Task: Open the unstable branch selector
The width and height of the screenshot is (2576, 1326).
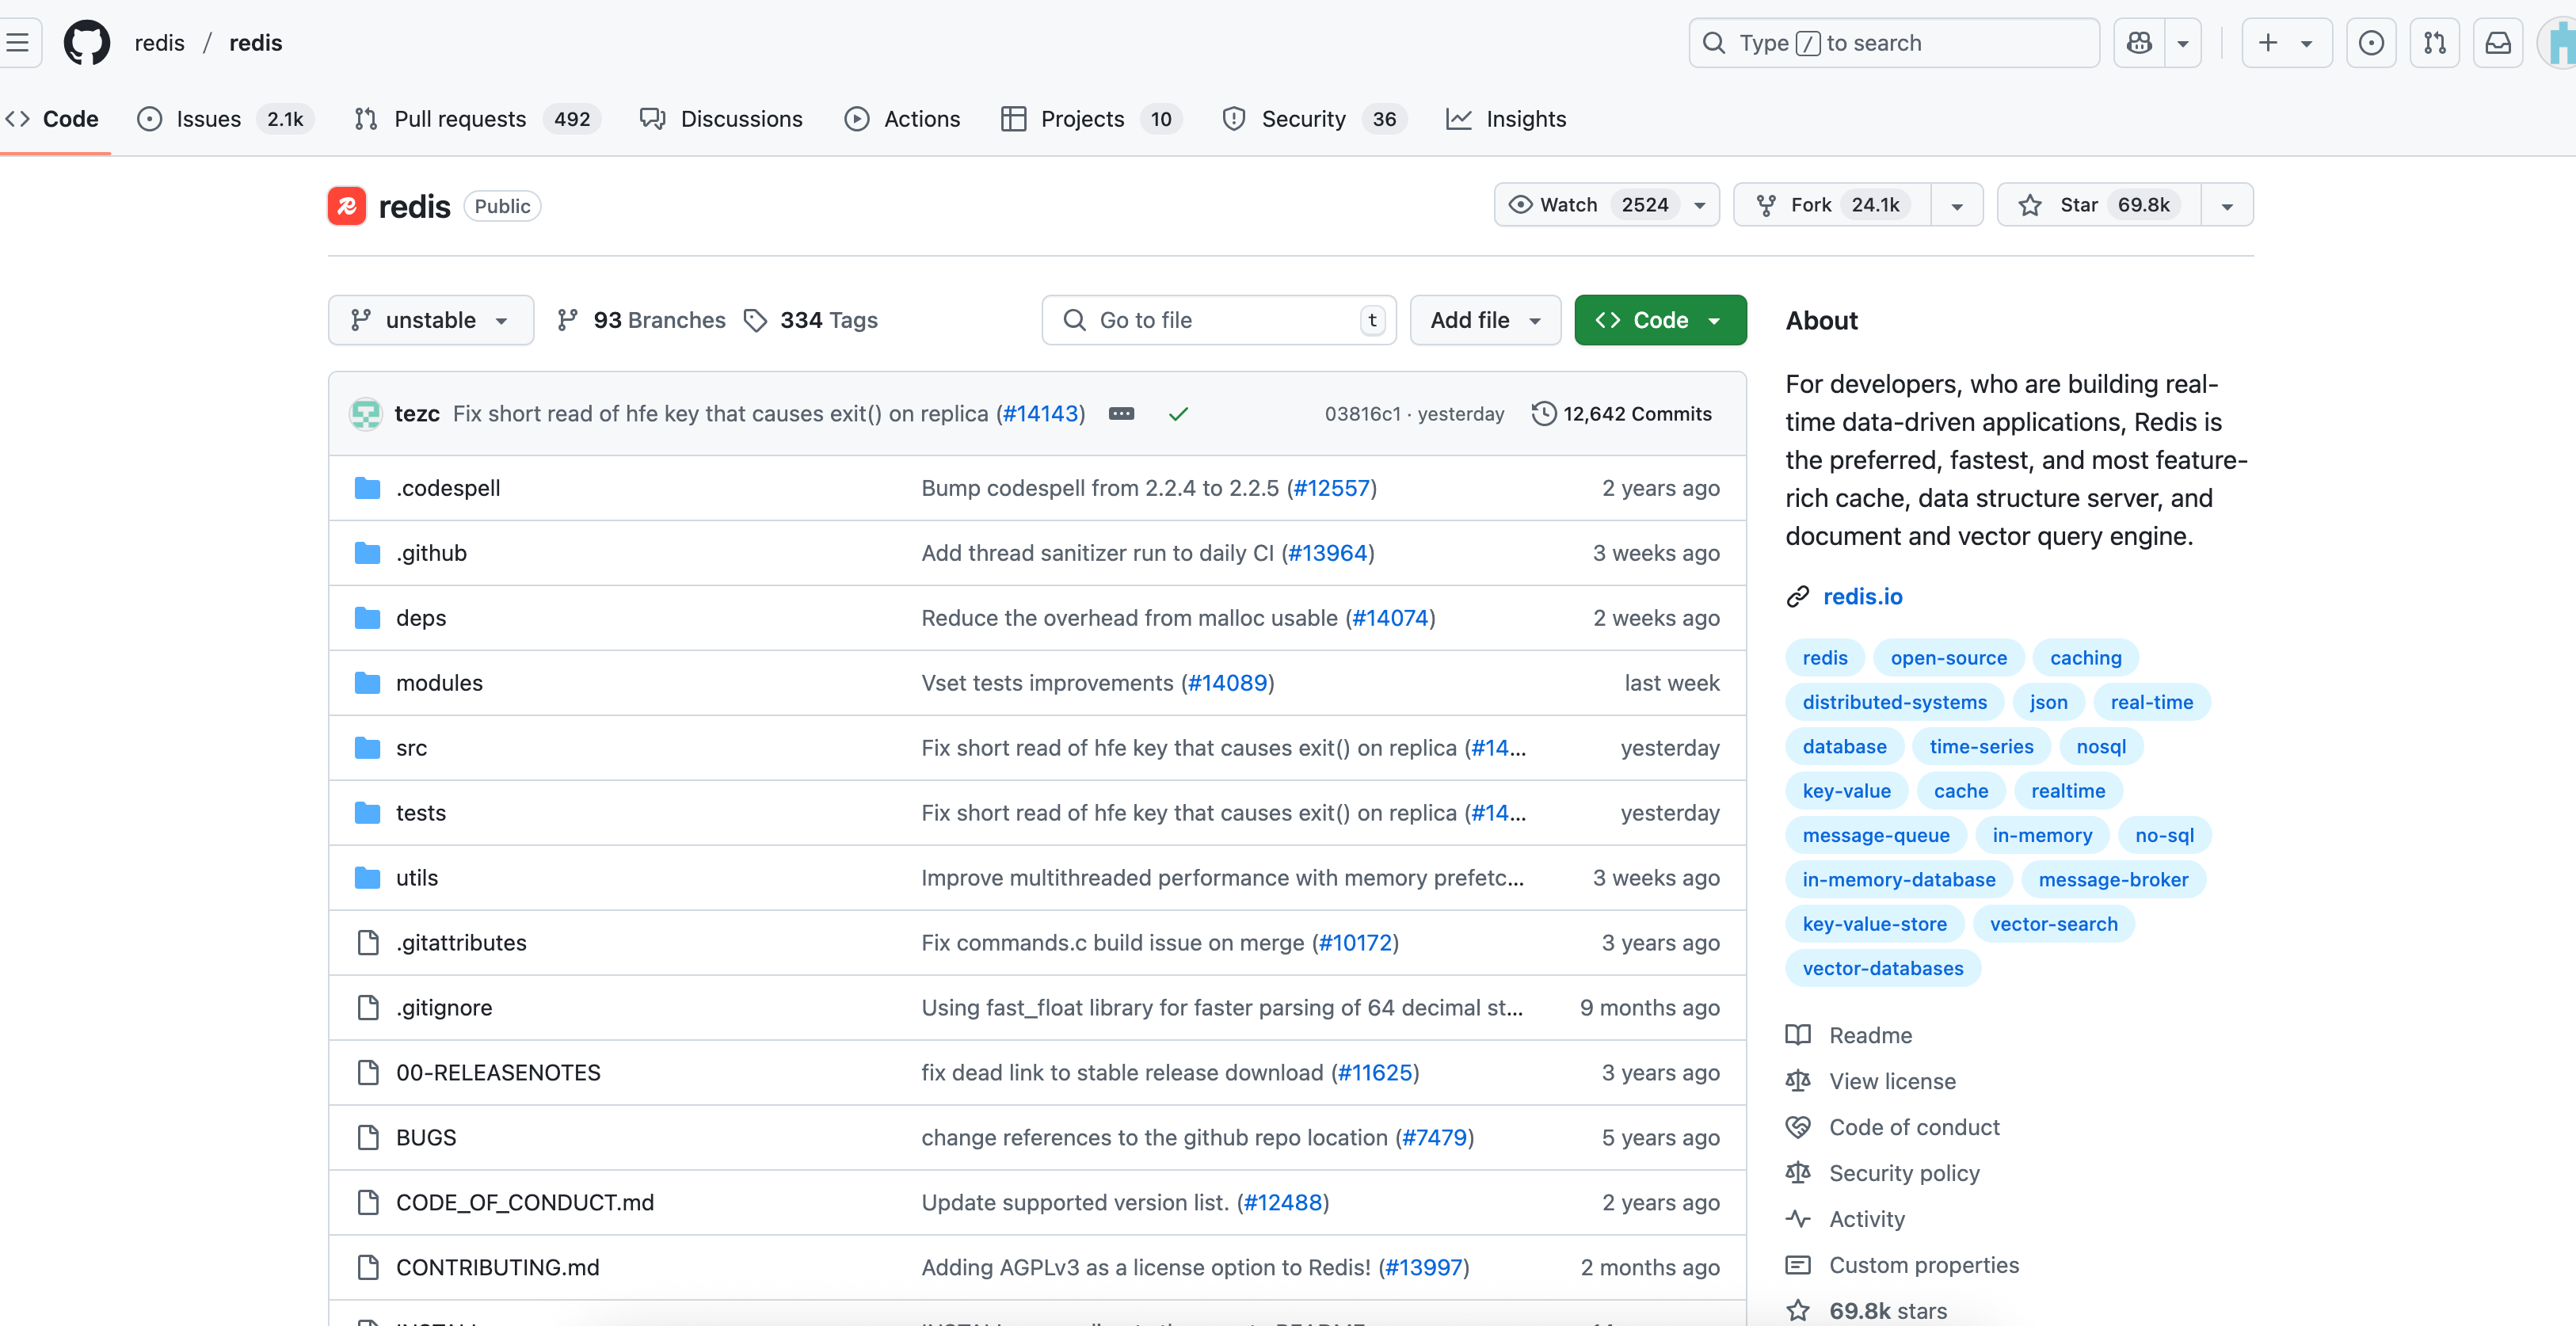Action: click(431, 320)
